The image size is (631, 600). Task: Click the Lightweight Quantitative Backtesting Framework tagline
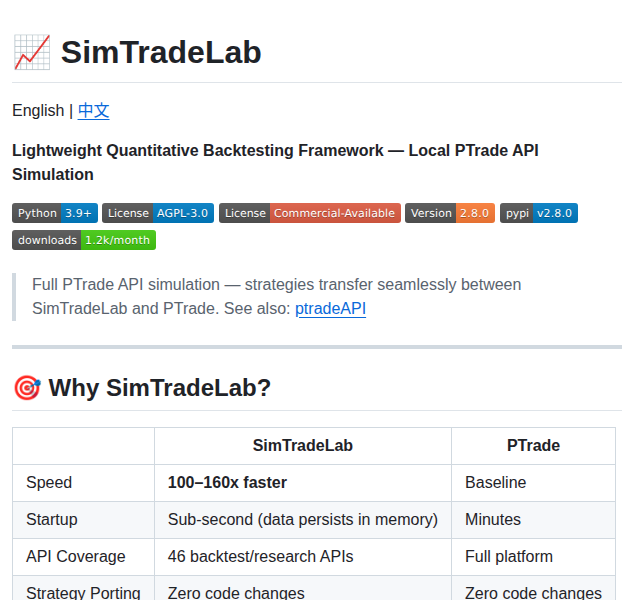click(275, 162)
